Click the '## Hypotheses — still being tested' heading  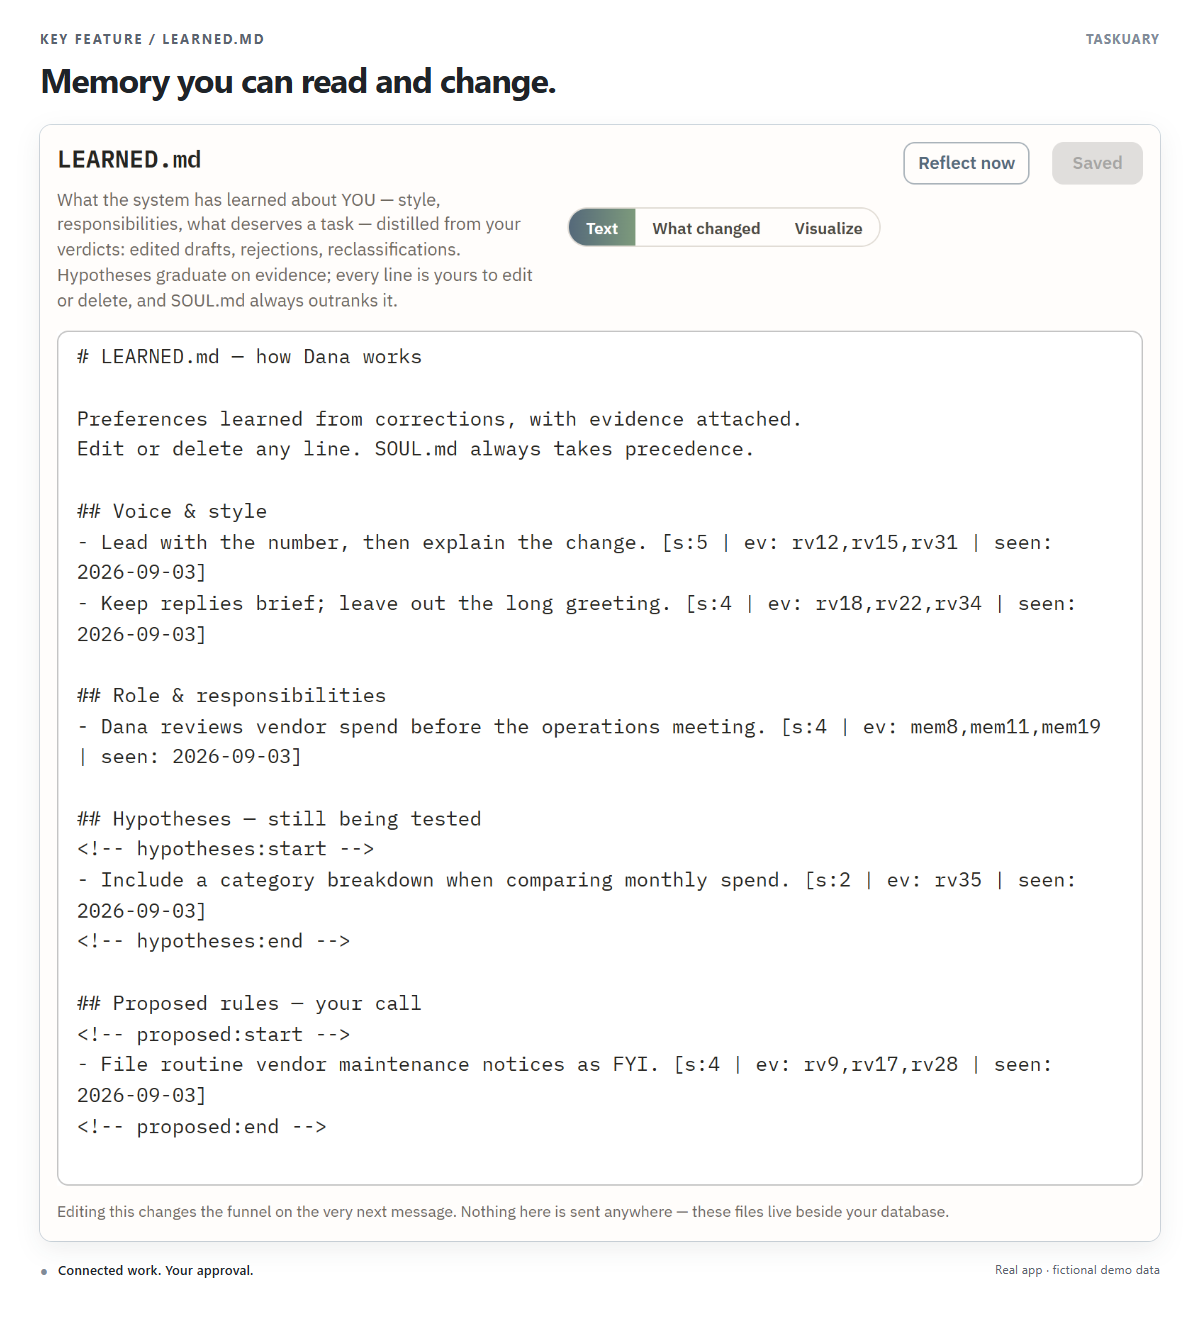(x=279, y=819)
